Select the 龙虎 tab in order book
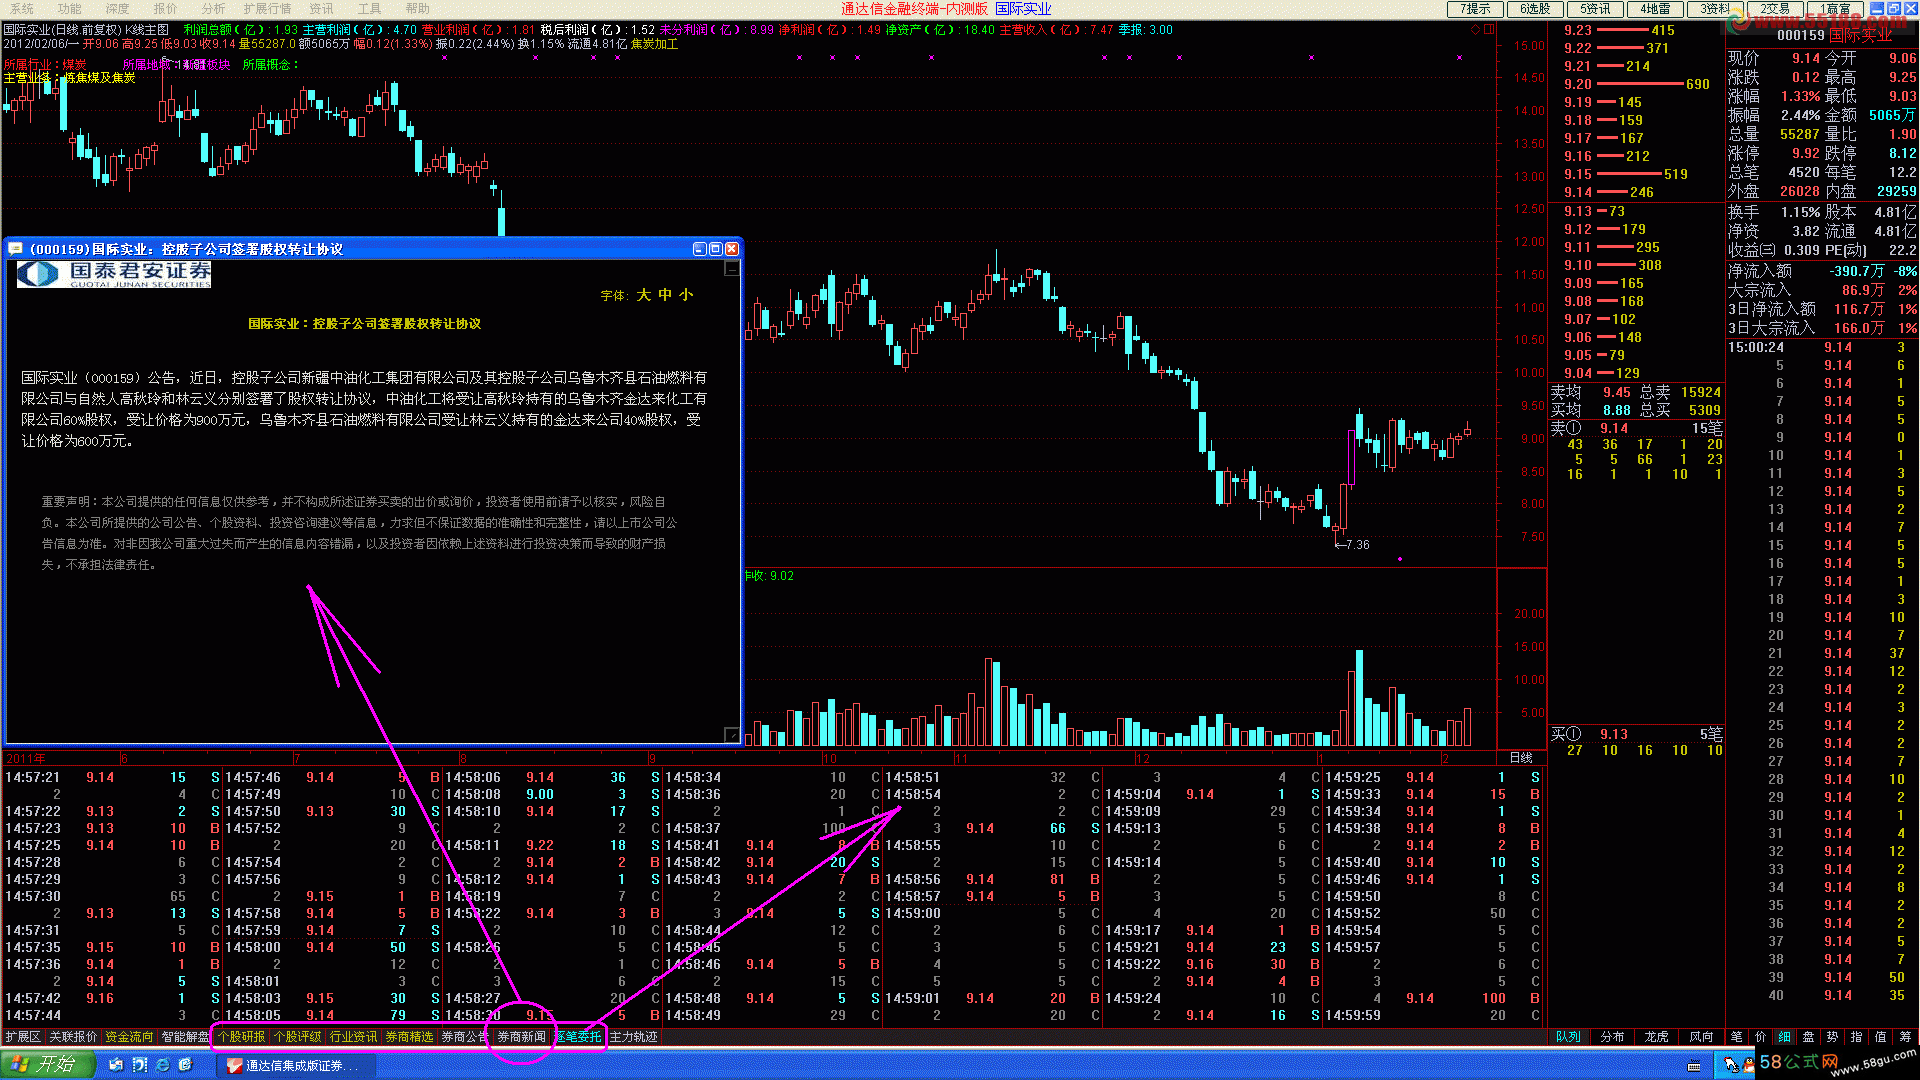The width and height of the screenshot is (1920, 1080). pyautogui.click(x=1656, y=1037)
